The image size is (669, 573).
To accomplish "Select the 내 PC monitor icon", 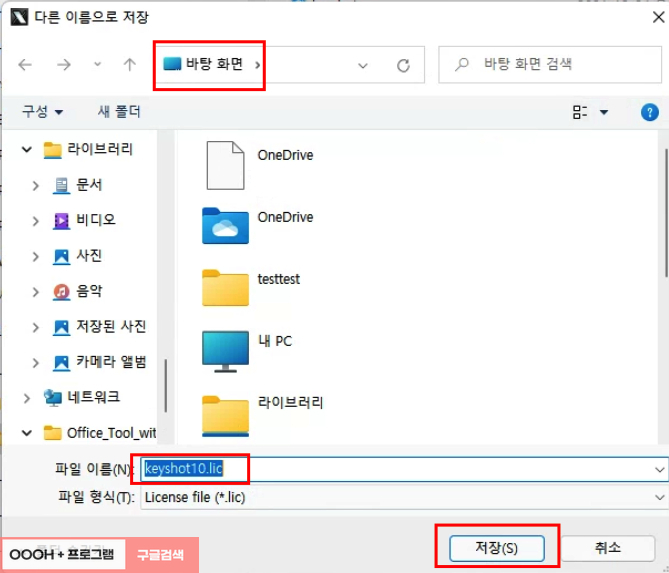I will pyautogui.click(x=225, y=351).
